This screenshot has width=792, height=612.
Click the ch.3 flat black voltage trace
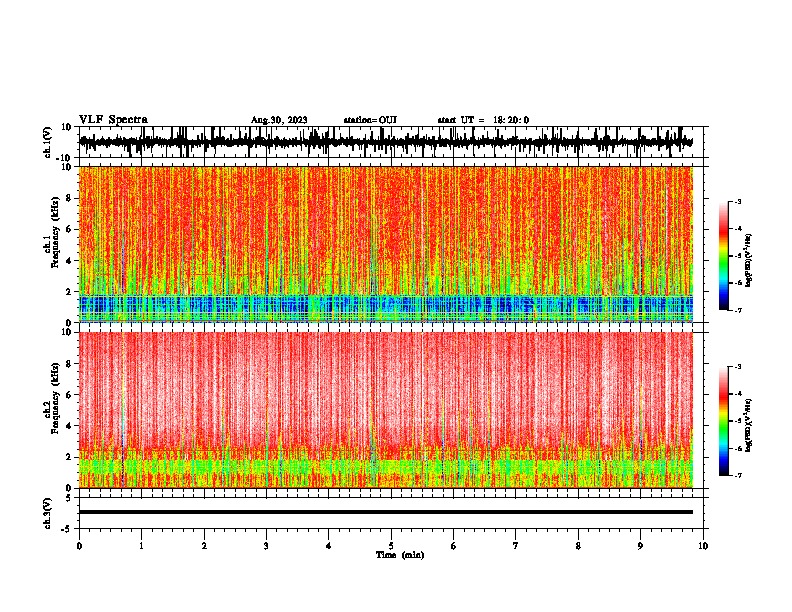click(x=386, y=512)
